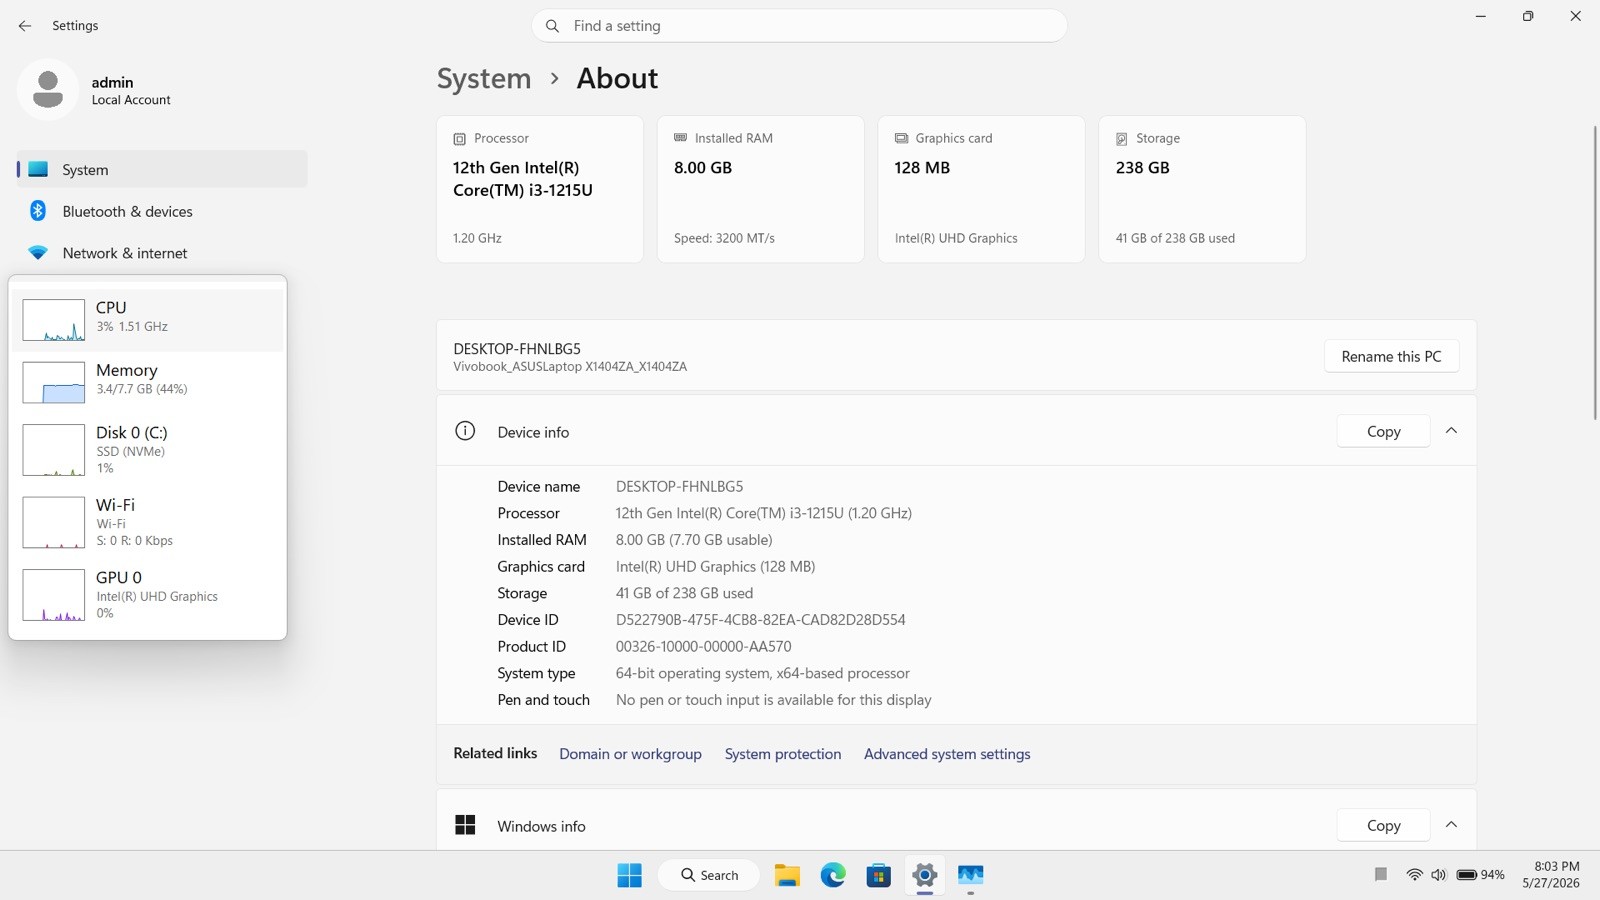This screenshot has height=900, width=1600.
Task: Click the CPU usage graph thumbnail
Action: [x=54, y=320]
